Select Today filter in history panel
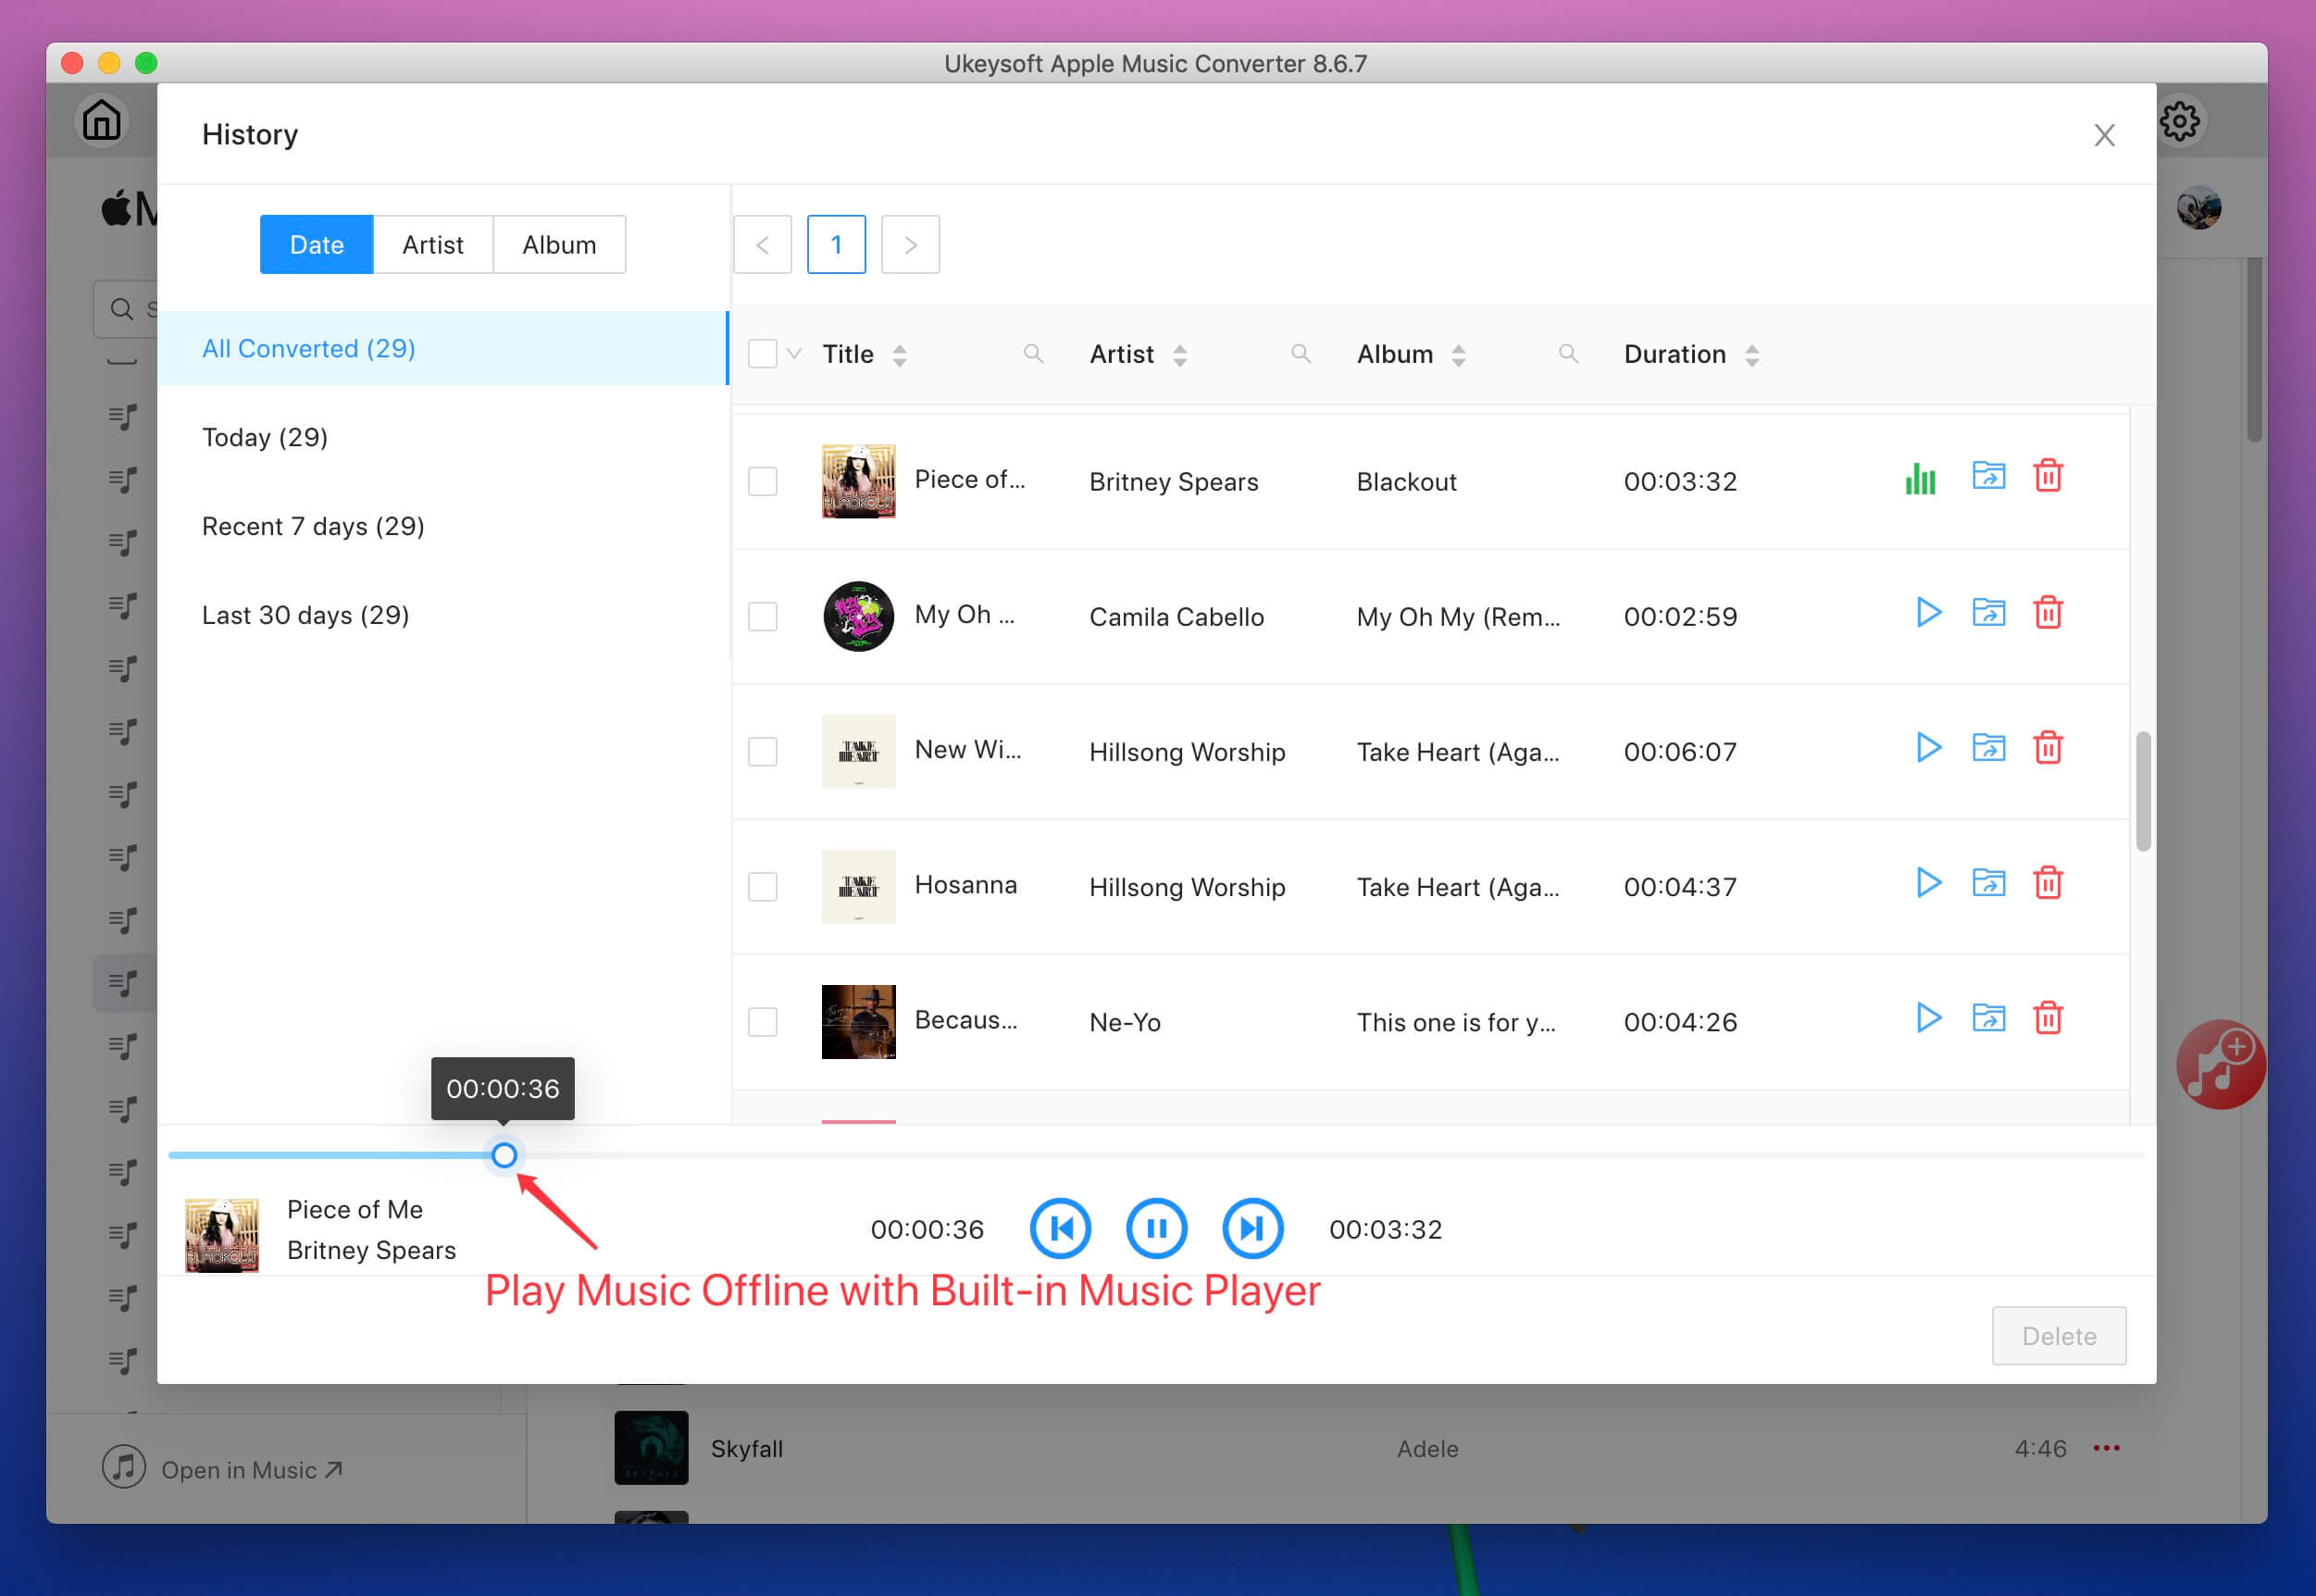Screen dimensions: 2316x1596 266,436
